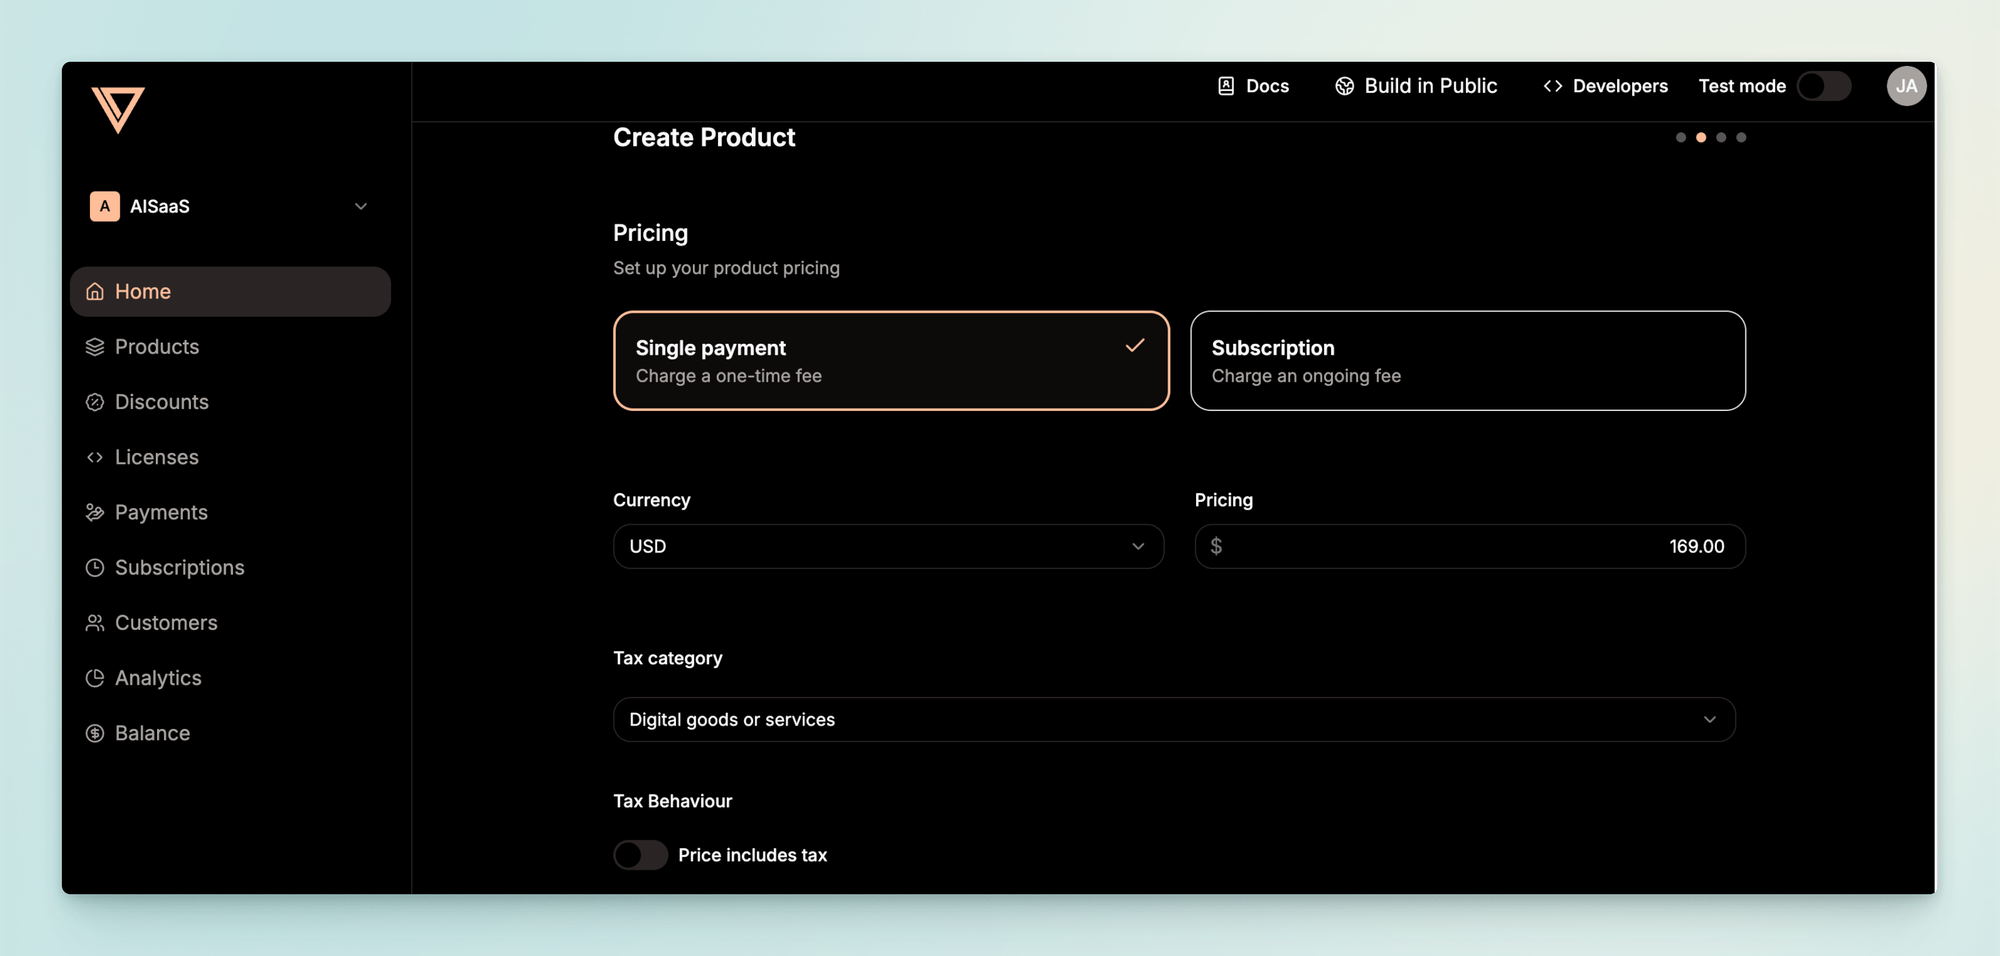Click the Home house icon
The image size is (2000, 956).
click(x=95, y=291)
